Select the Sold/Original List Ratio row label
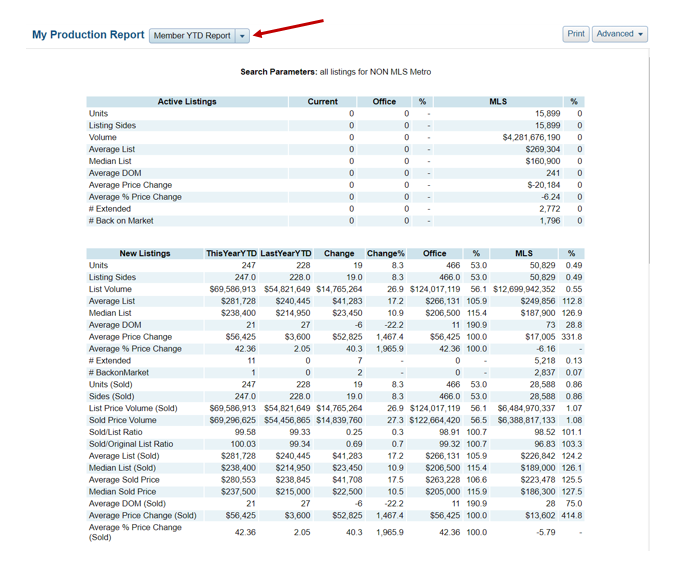Image resolution: width=692 pixels, height=562 pixels. [131, 444]
